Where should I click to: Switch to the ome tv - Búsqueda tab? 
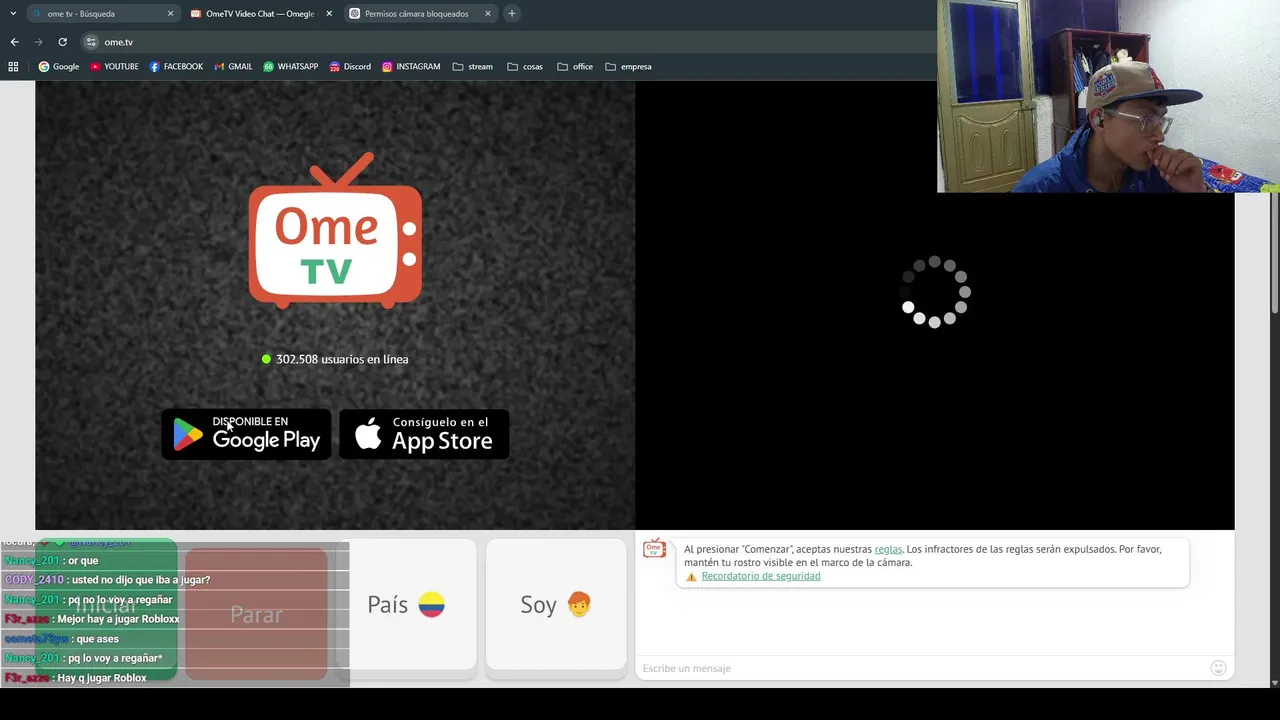(x=95, y=14)
